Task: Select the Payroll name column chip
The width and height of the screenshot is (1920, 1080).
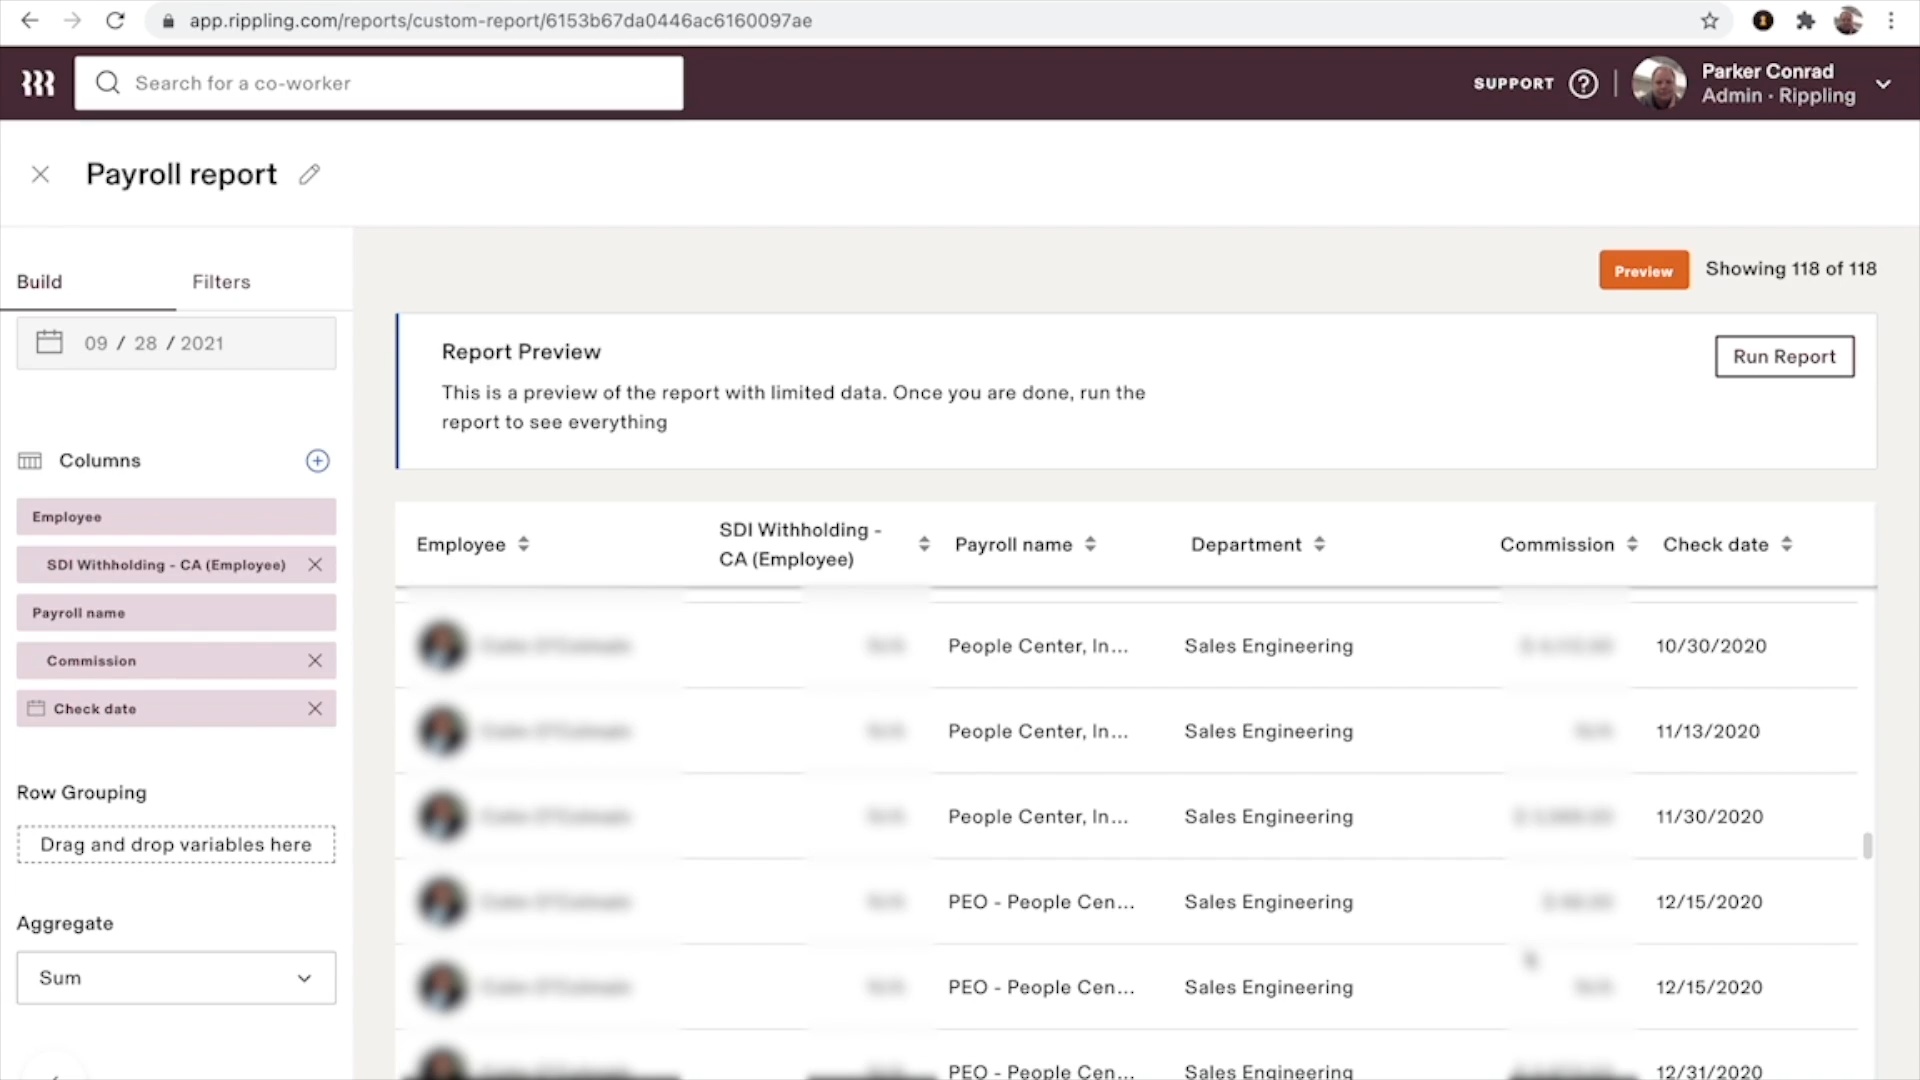Action: [x=176, y=613]
